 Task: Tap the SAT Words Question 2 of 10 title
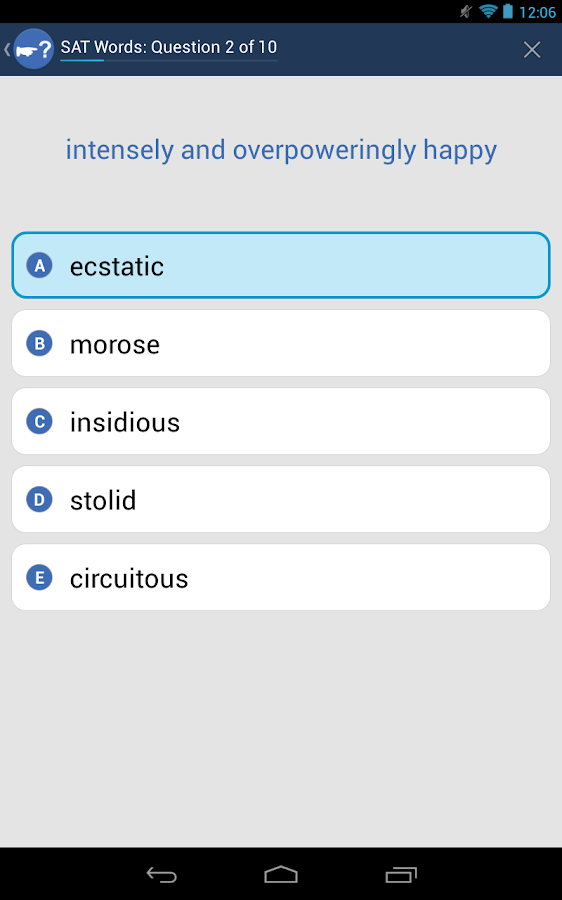[169, 47]
